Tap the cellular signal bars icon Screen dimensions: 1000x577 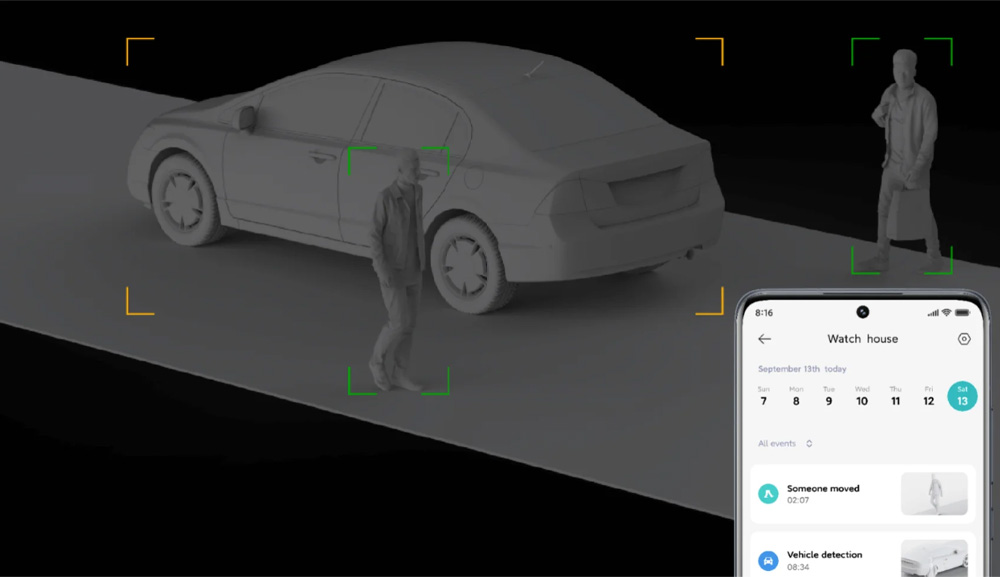coord(932,313)
